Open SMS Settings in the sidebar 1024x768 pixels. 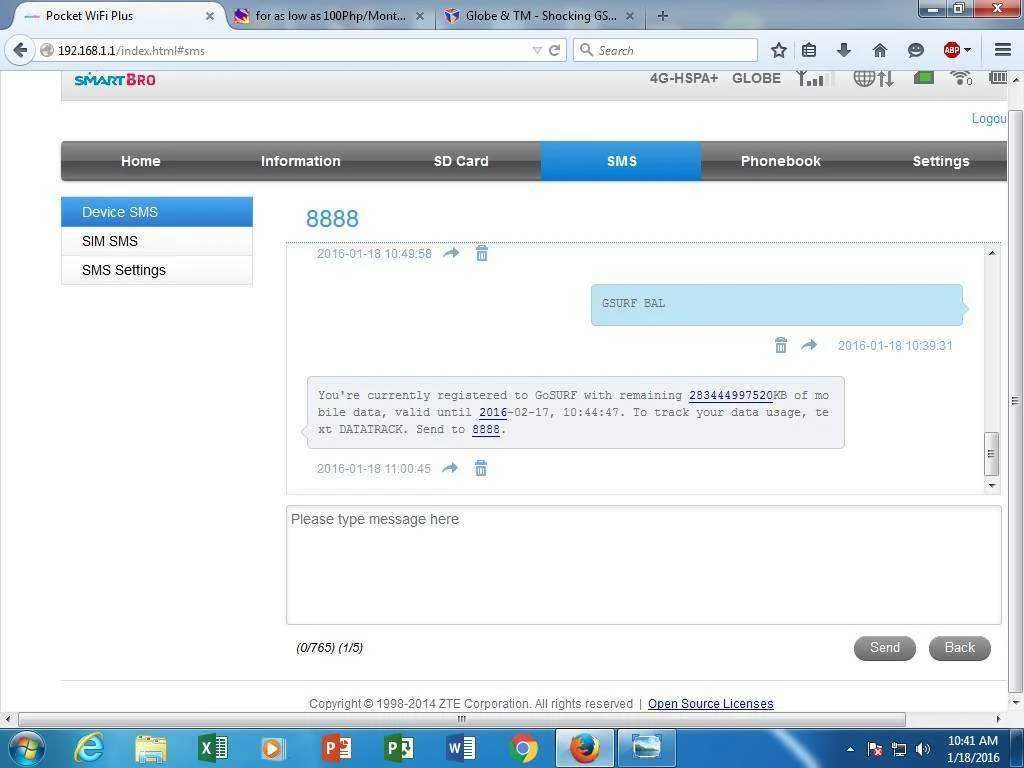(157, 270)
